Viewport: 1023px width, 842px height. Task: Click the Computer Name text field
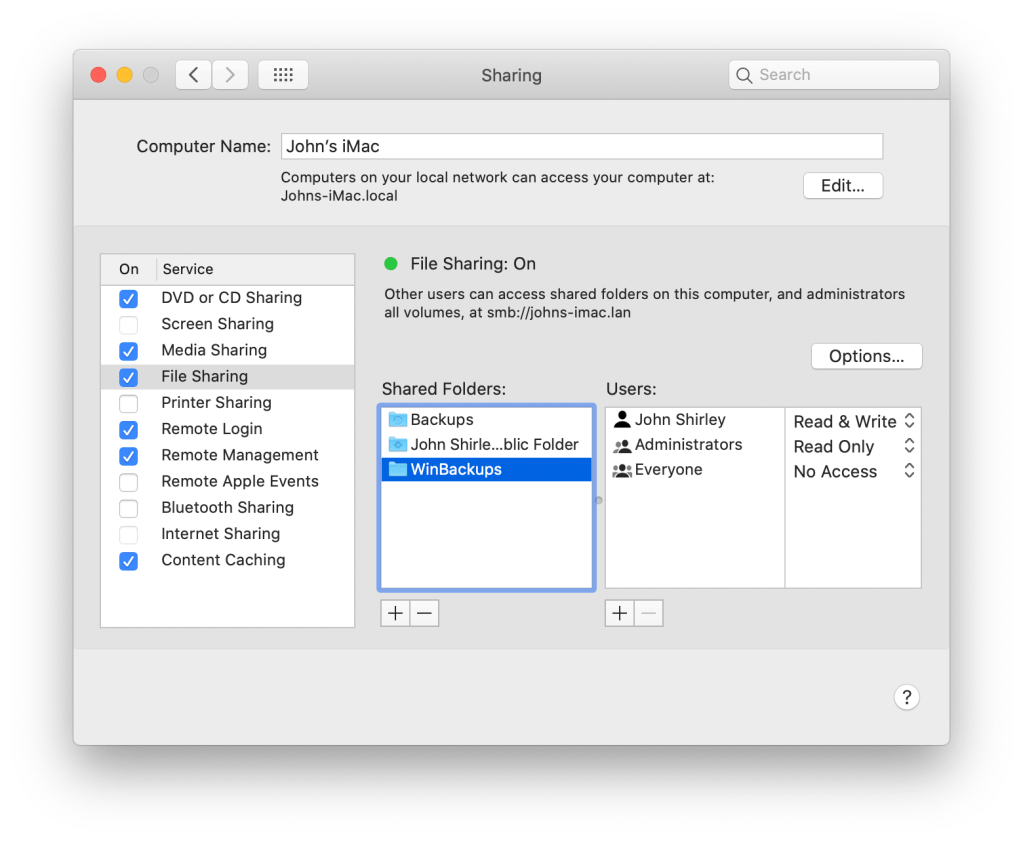(x=581, y=147)
